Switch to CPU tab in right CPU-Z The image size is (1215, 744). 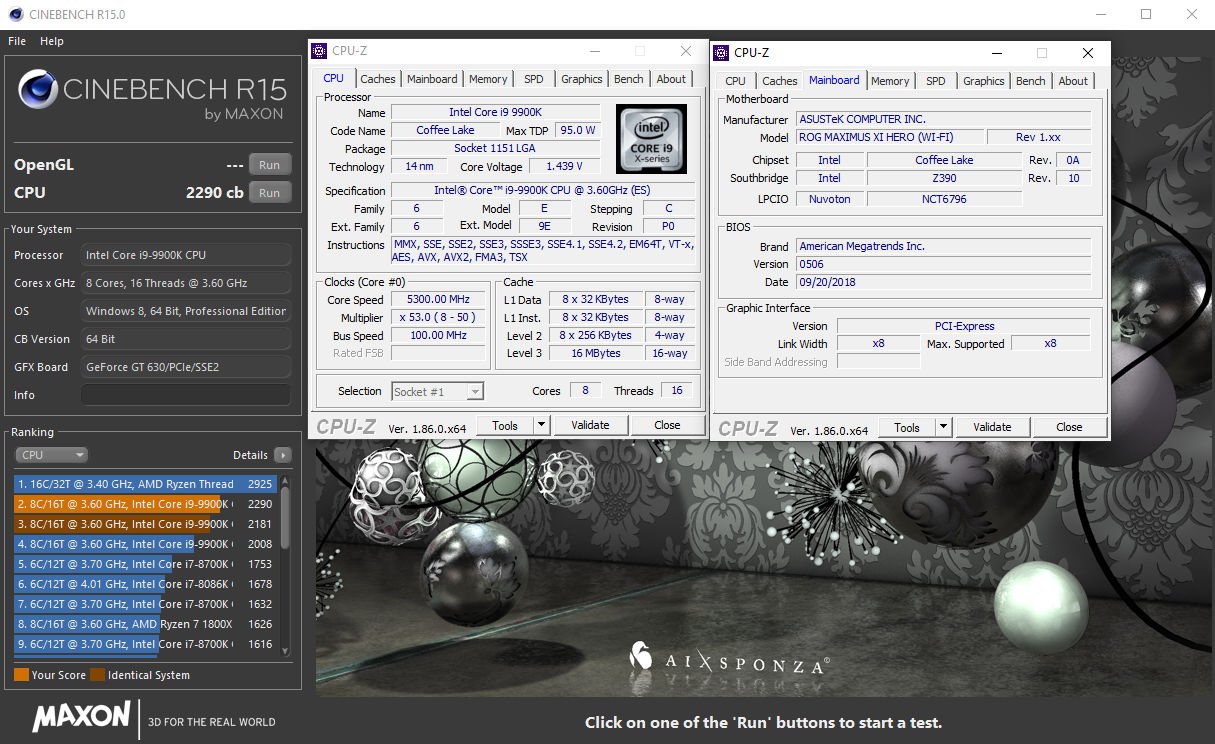[x=736, y=81]
